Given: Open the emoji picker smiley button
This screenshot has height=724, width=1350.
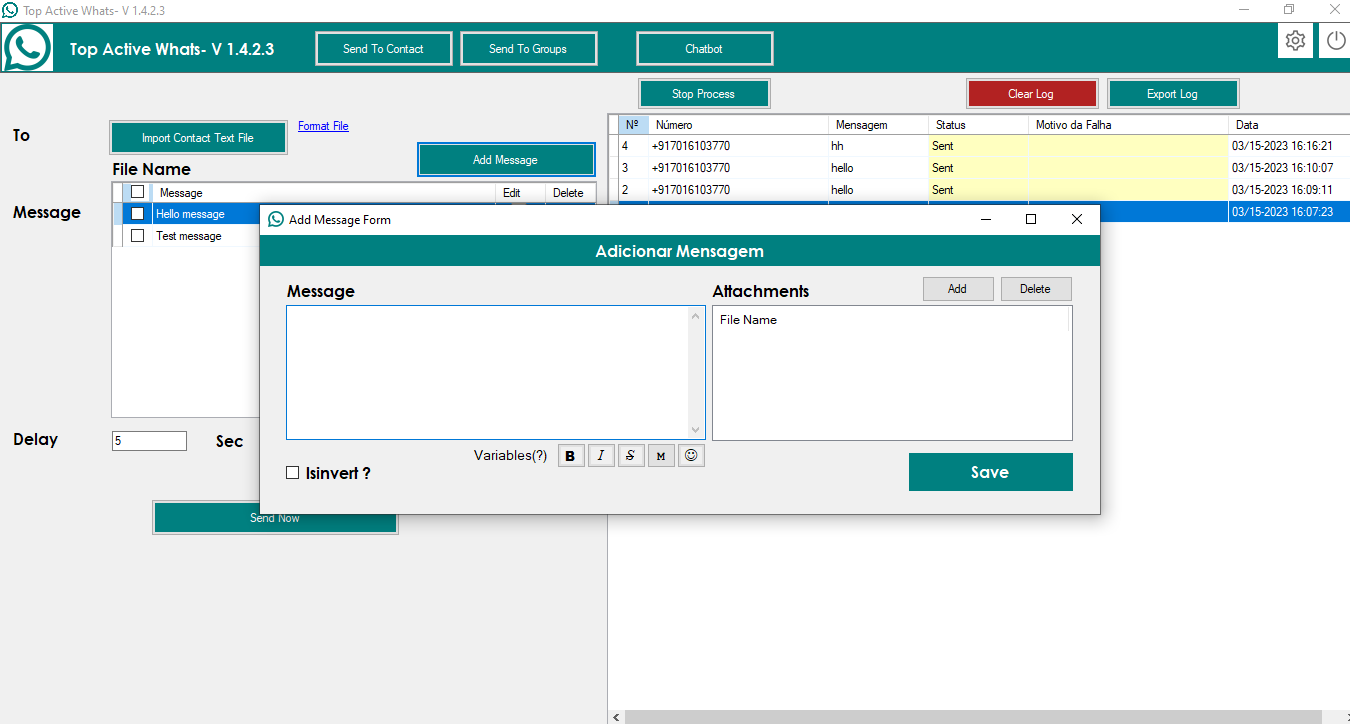Looking at the screenshot, I should click(691, 456).
